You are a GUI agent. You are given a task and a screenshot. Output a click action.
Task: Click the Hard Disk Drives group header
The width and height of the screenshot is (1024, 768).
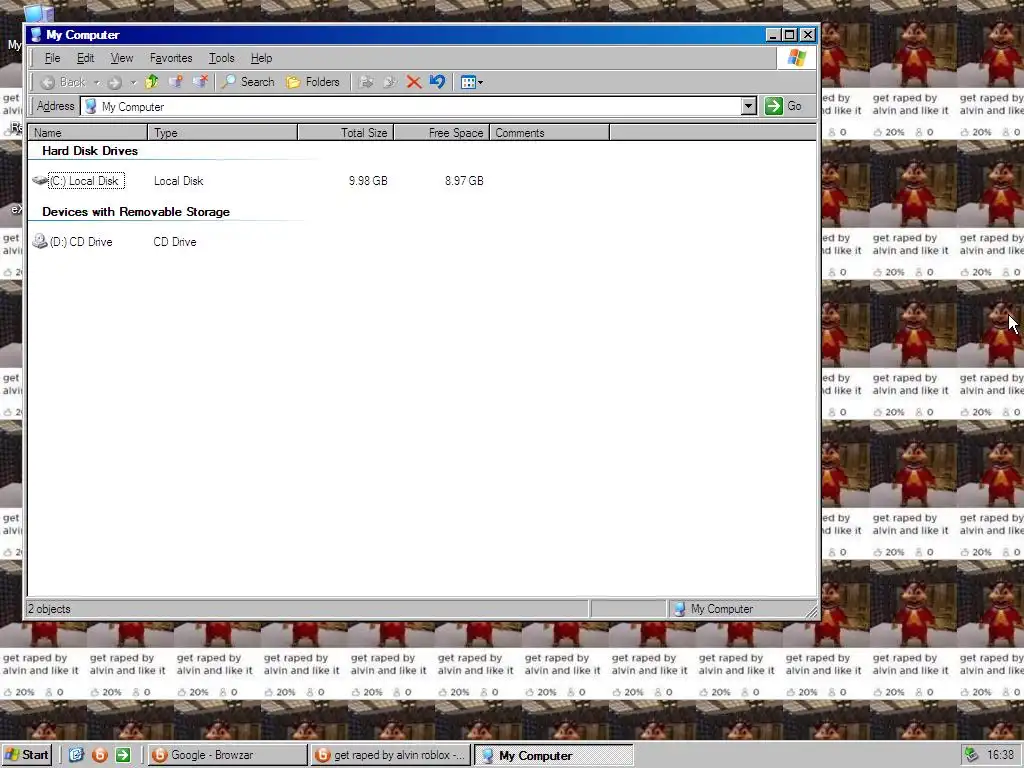pyautogui.click(x=90, y=151)
